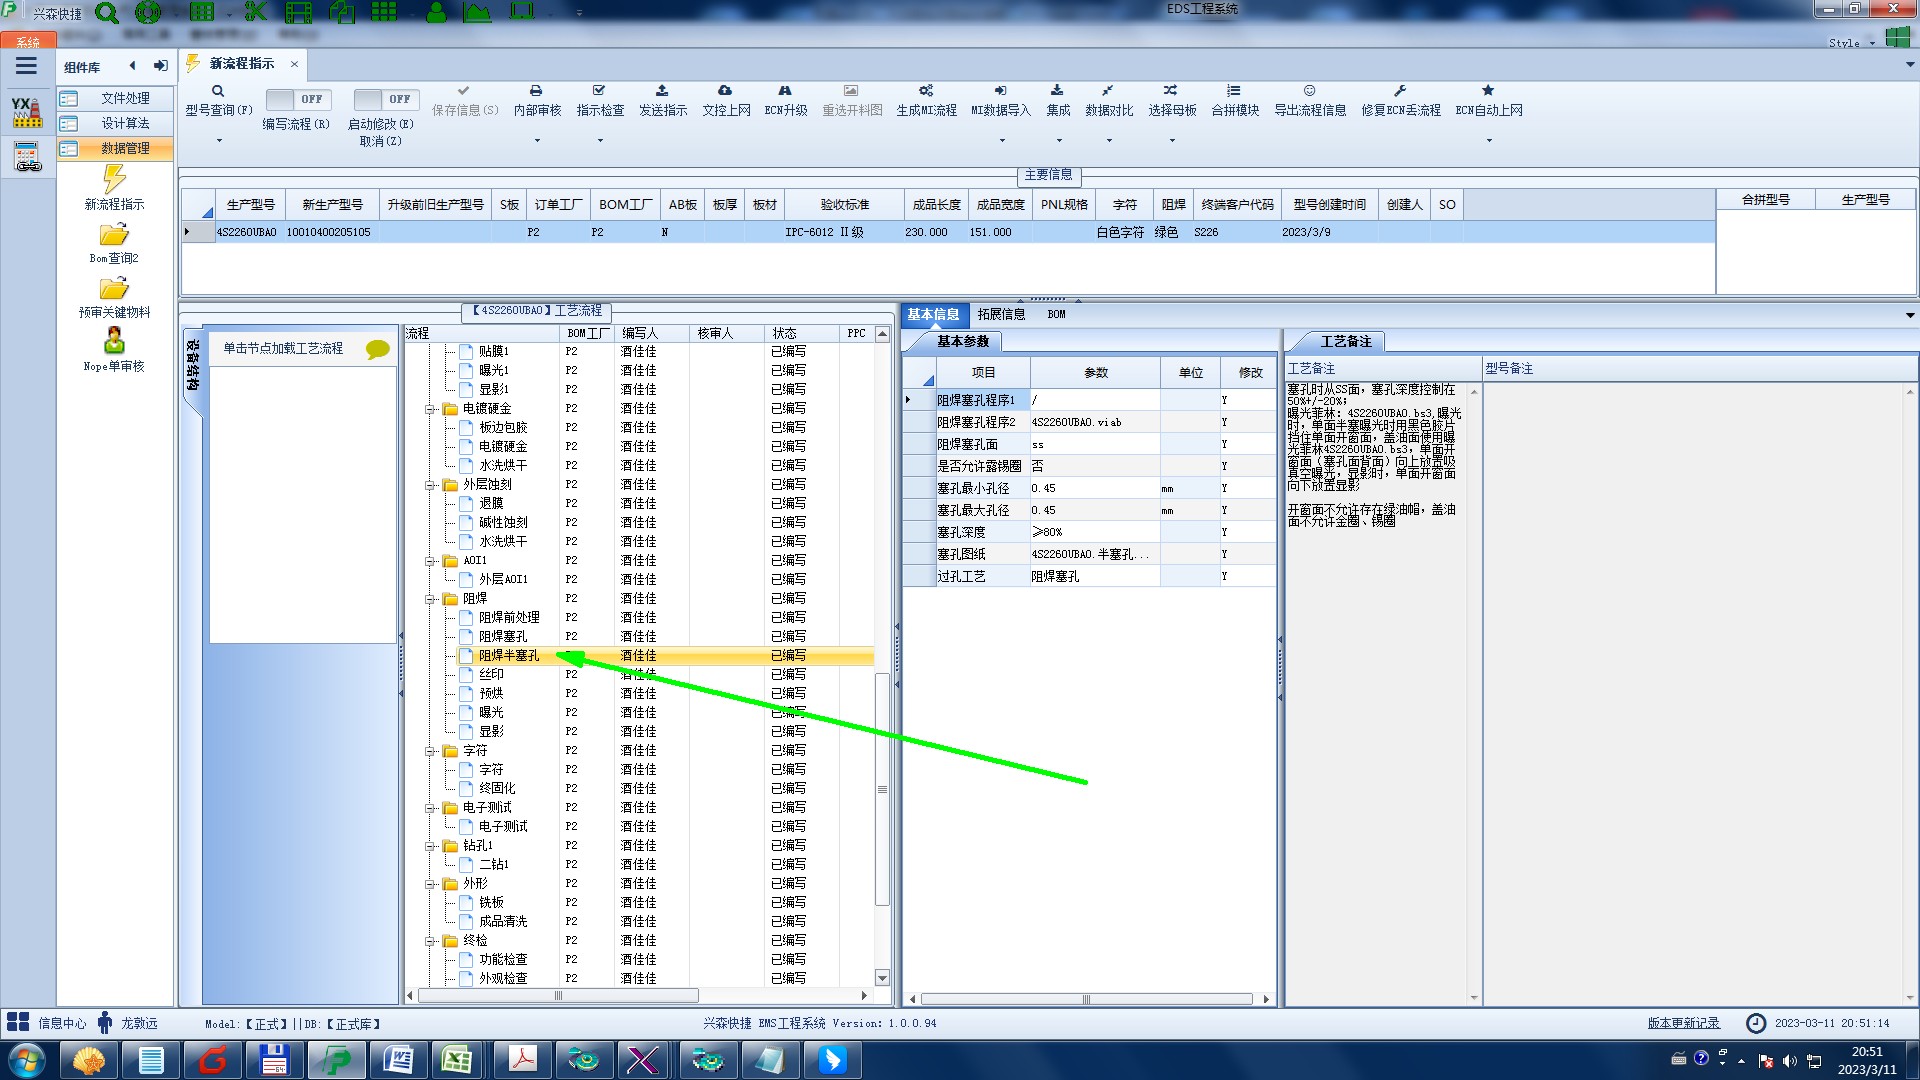Click the 修复ECN丢流程 wrench icon
This screenshot has height=1080, width=1920.
point(1400,91)
